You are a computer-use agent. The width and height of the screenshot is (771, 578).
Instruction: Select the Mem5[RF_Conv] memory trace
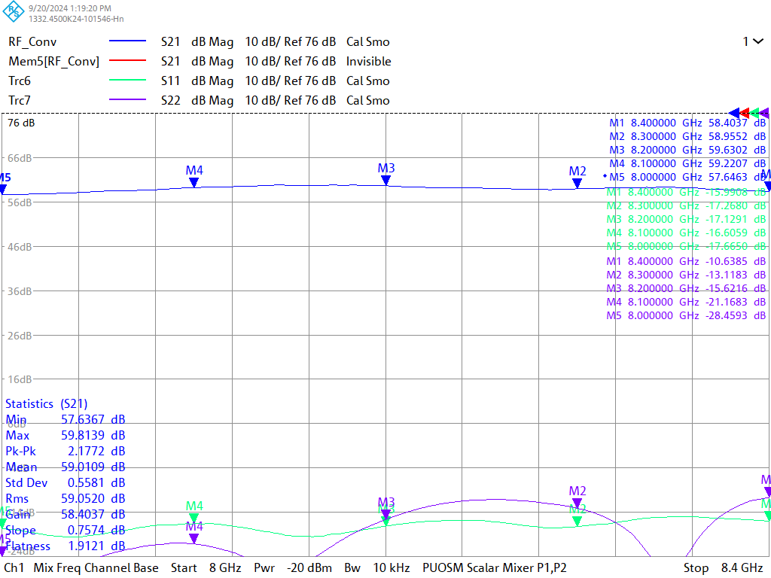pyautogui.click(x=53, y=61)
